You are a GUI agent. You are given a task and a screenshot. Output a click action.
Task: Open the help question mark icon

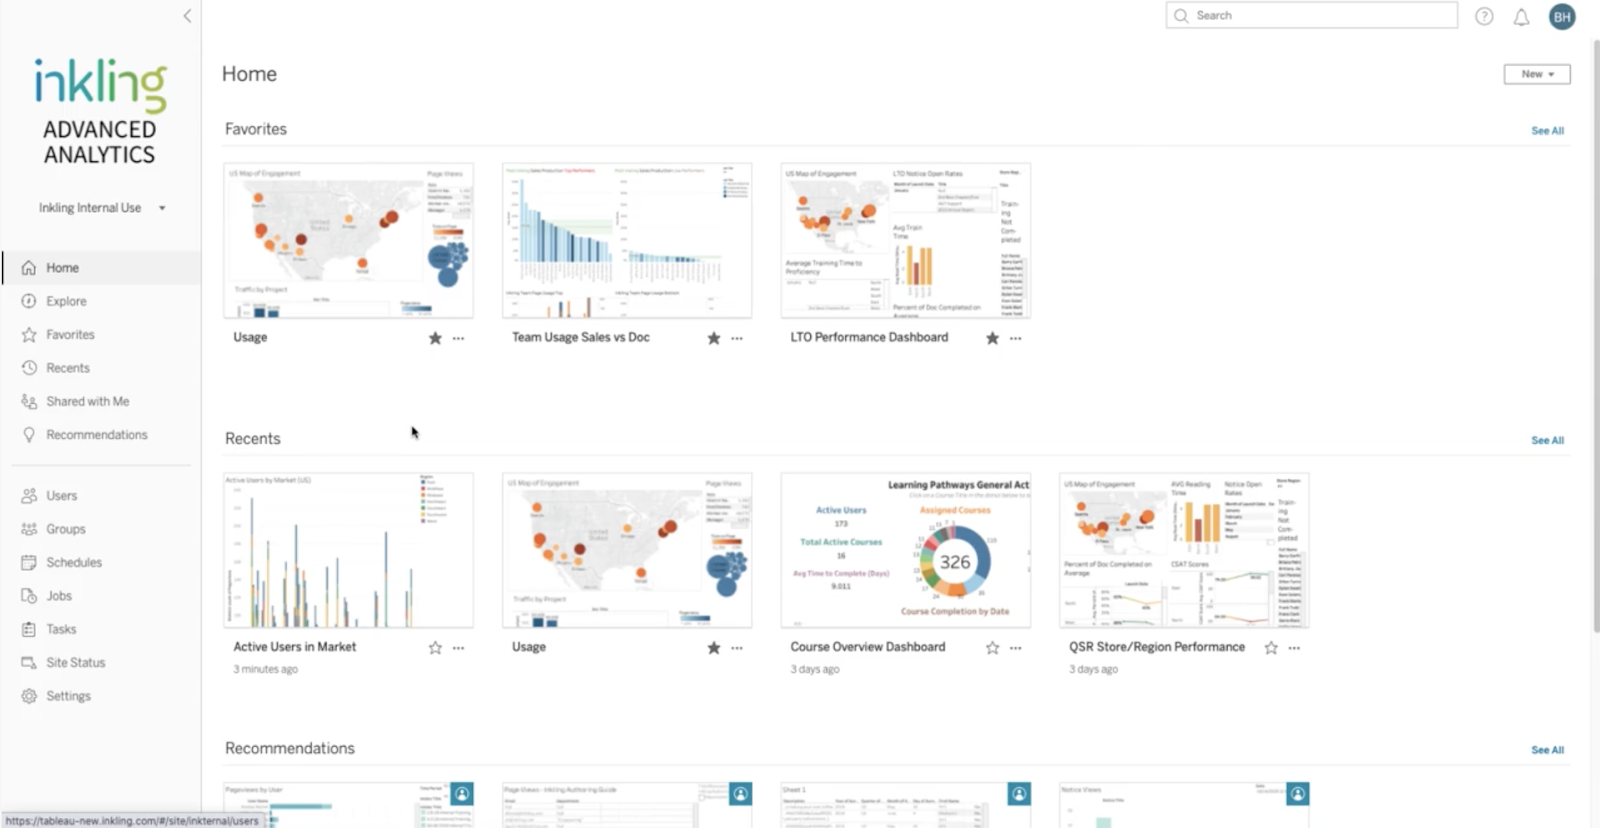click(1484, 16)
